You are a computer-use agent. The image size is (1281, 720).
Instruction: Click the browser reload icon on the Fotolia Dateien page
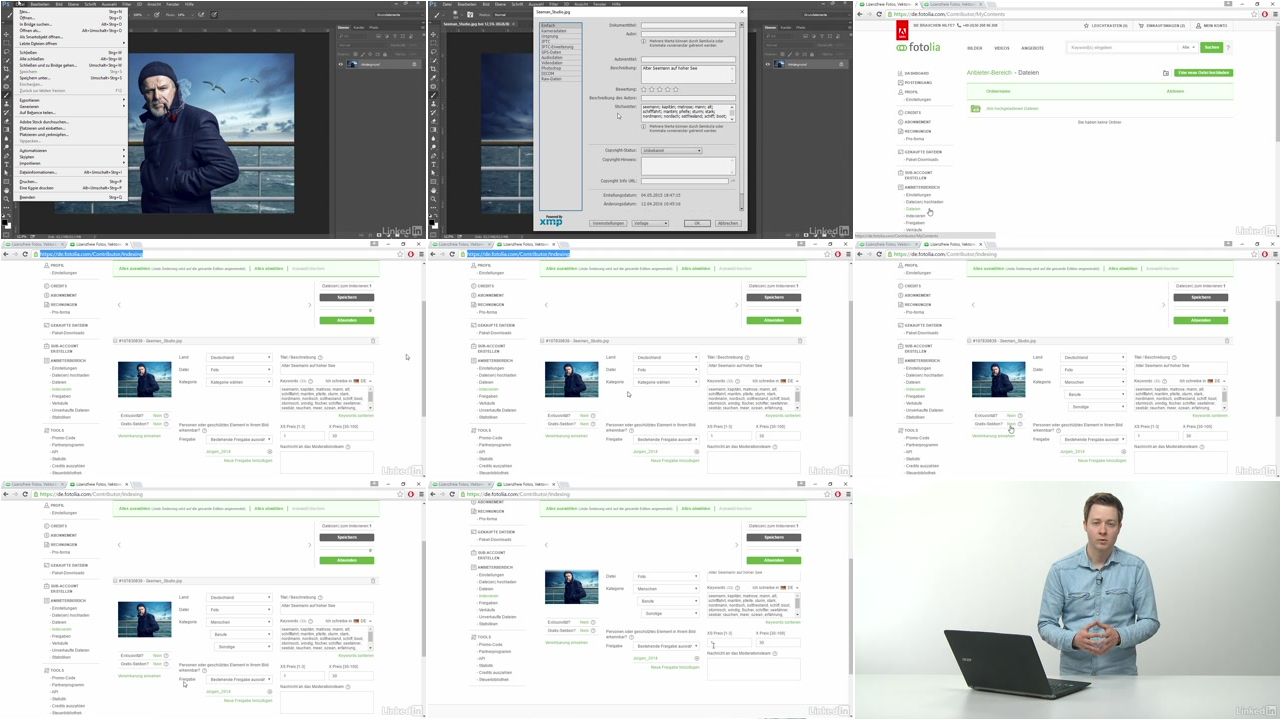click(879, 14)
